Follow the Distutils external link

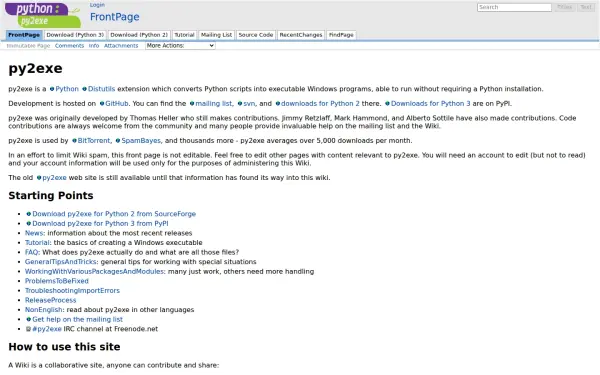pyautogui.click(x=101, y=89)
